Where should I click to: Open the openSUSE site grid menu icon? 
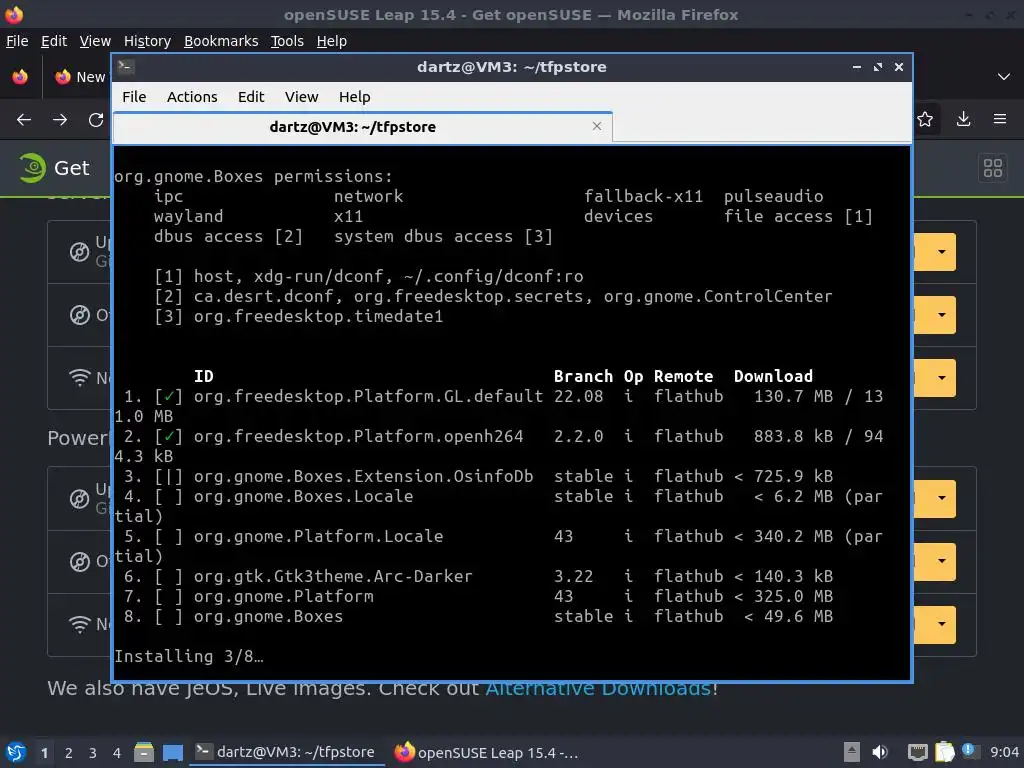click(993, 168)
